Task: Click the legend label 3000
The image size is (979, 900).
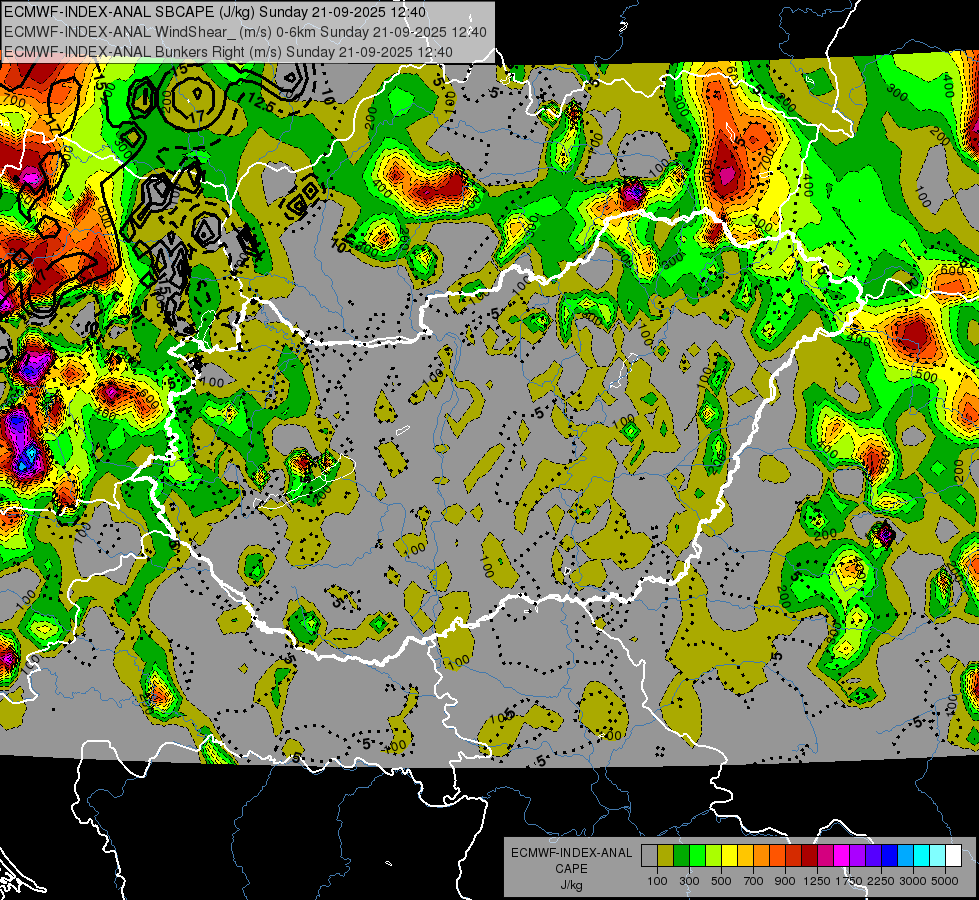Action: coord(913,881)
